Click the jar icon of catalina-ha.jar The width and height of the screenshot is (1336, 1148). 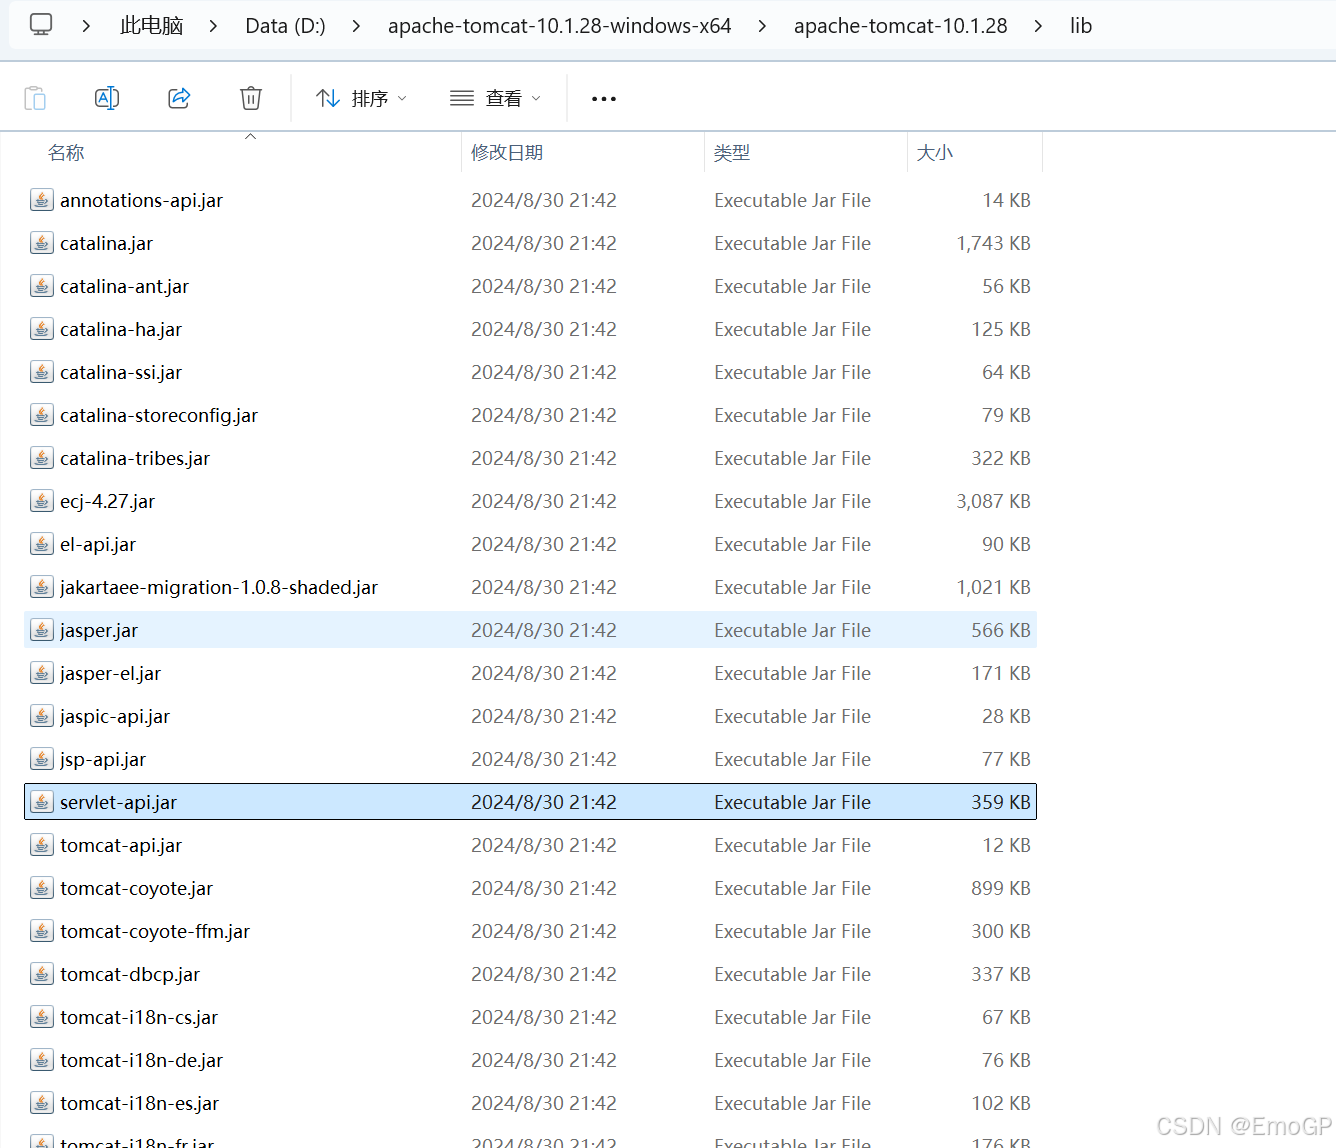pyautogui.click(x=41, y=329)
